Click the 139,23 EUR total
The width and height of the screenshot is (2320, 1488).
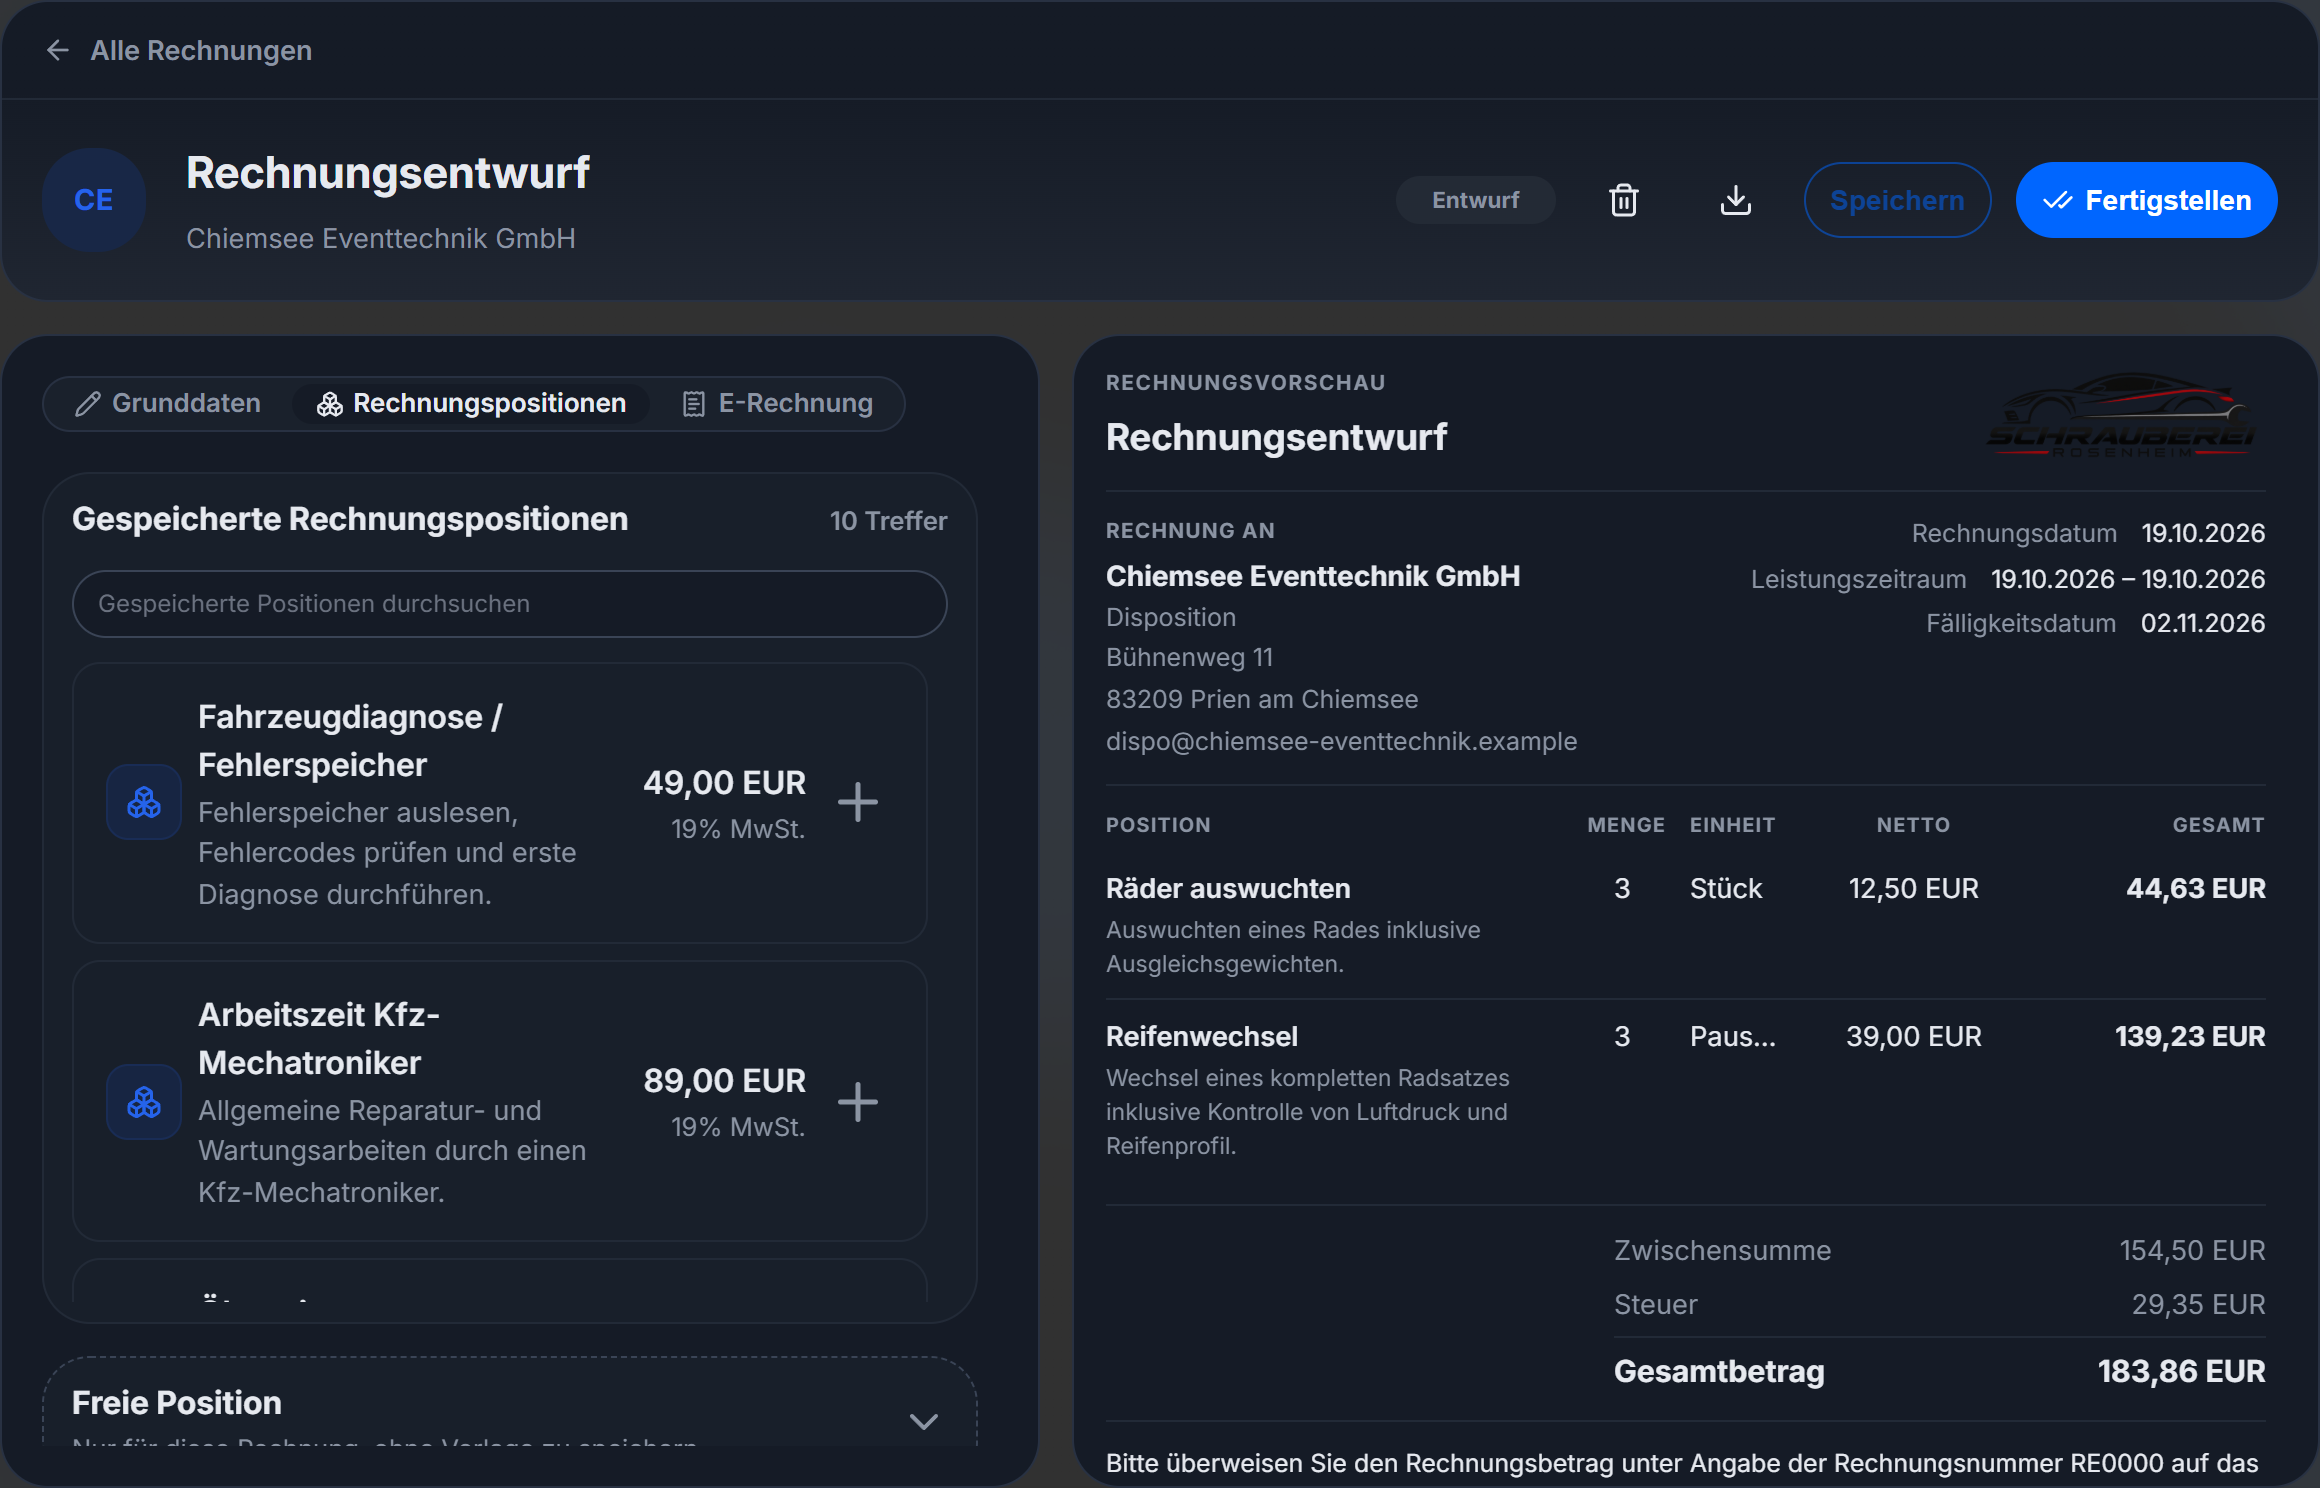[2190, 1036]
